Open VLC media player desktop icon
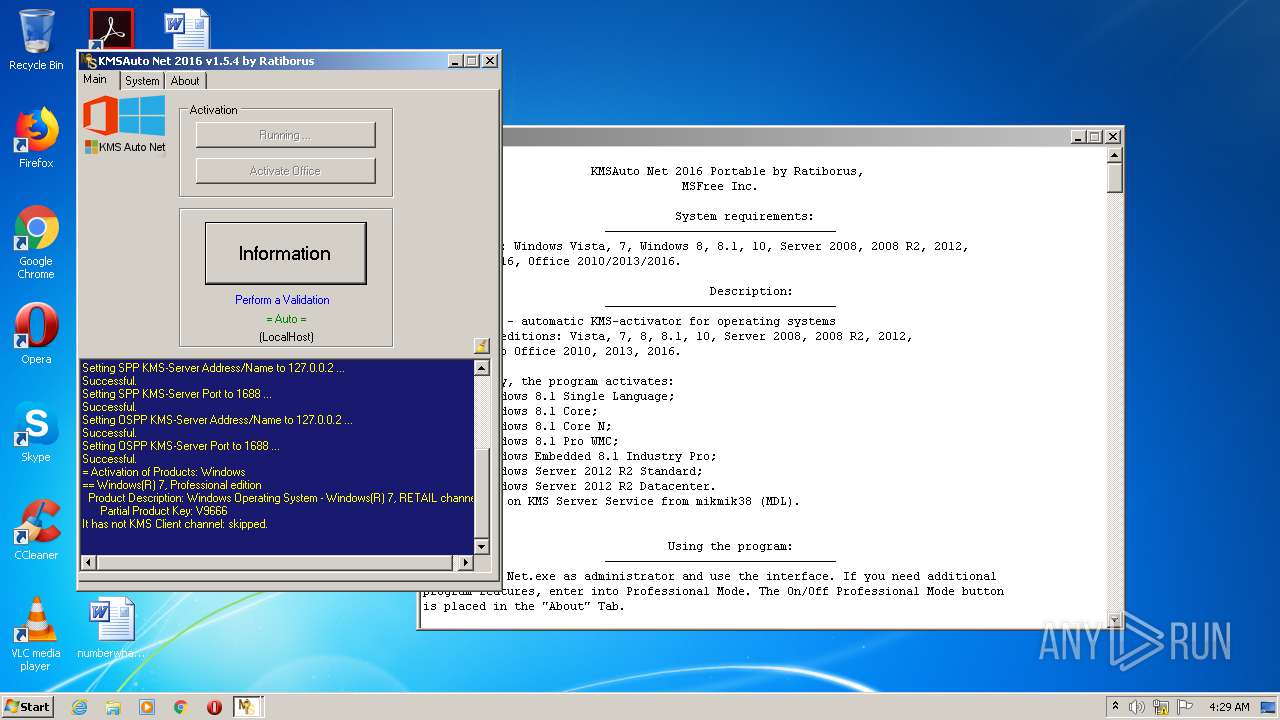Viewport: 1280px width, 720px height. (36, 634)
